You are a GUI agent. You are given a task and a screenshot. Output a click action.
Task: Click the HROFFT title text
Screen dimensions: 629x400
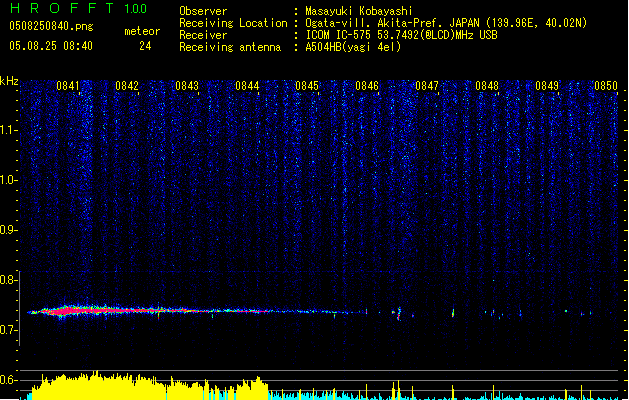coord(62,8)
